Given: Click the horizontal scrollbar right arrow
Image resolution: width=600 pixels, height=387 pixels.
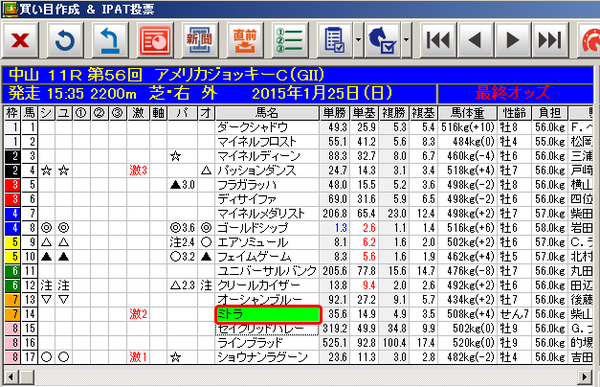Looking at the screenshot, I should coord(585,377).
